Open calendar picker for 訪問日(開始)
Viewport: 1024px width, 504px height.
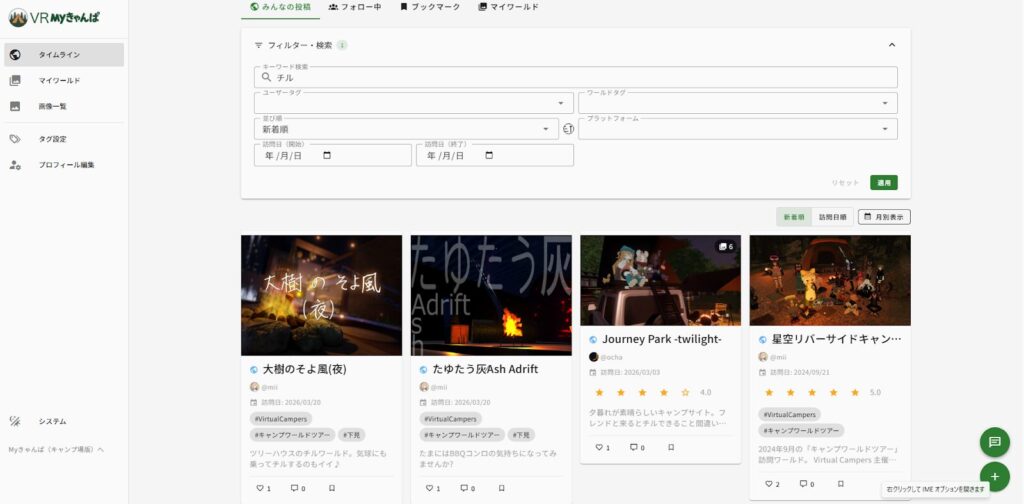pos(327,155)
